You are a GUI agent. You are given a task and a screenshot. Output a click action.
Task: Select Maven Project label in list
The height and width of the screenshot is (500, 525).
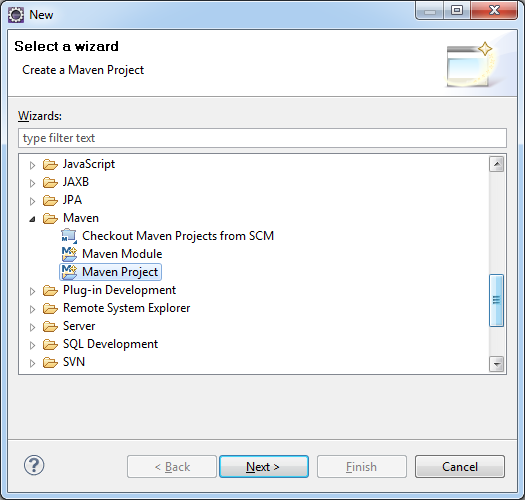point(120,272)
